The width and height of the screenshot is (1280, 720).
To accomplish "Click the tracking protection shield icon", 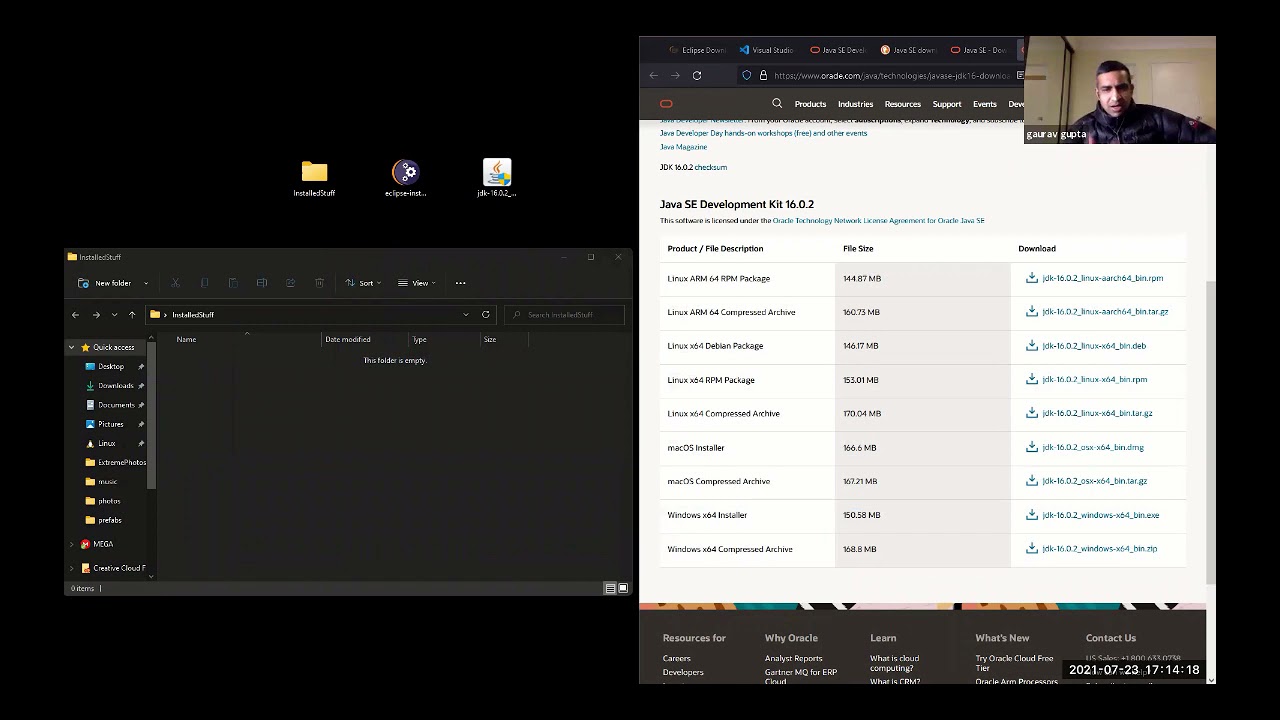I will coord(747,75).
